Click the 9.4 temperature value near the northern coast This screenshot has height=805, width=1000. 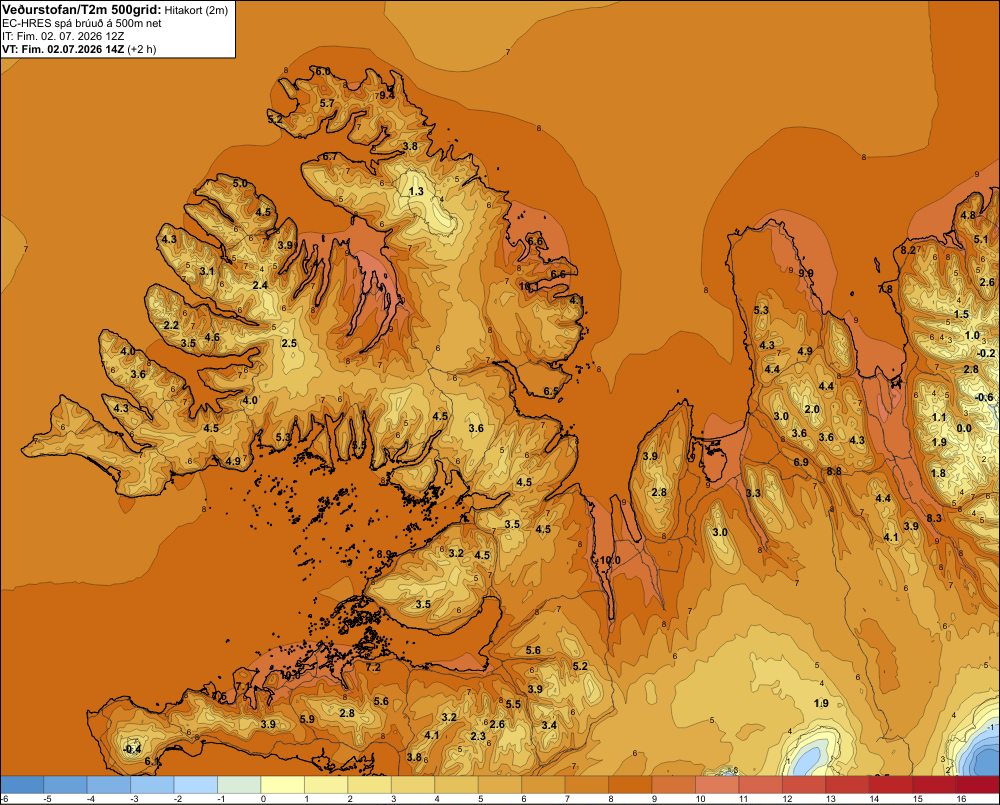click(x=387, y=96)
